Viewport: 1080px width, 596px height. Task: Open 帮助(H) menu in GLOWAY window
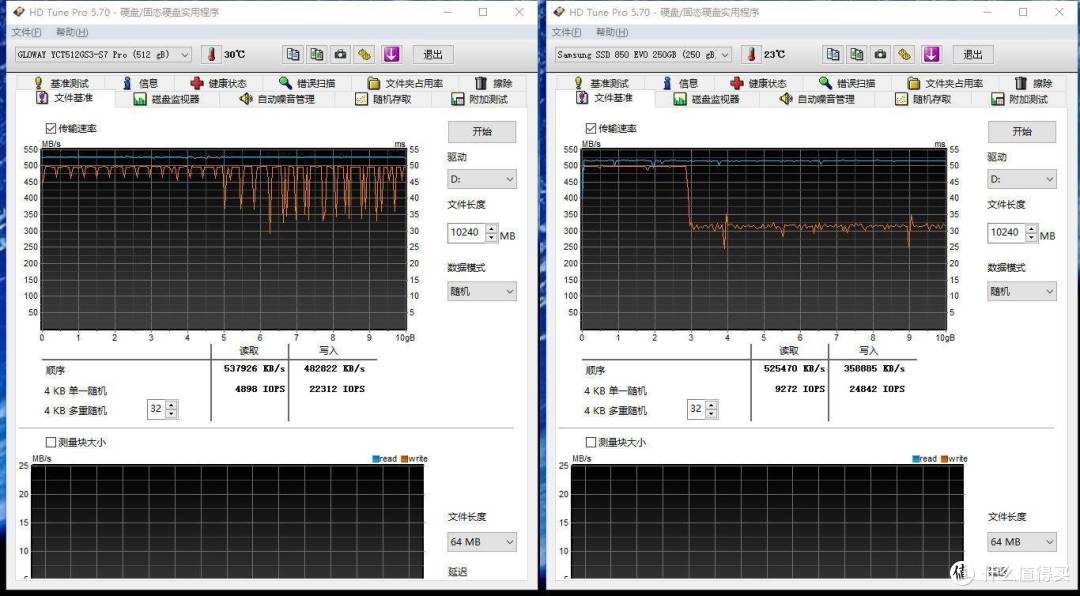(72, 32)
